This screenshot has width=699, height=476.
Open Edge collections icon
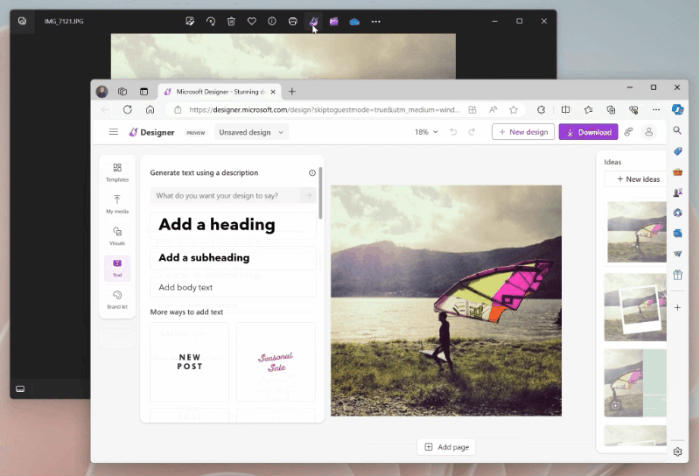611,110
